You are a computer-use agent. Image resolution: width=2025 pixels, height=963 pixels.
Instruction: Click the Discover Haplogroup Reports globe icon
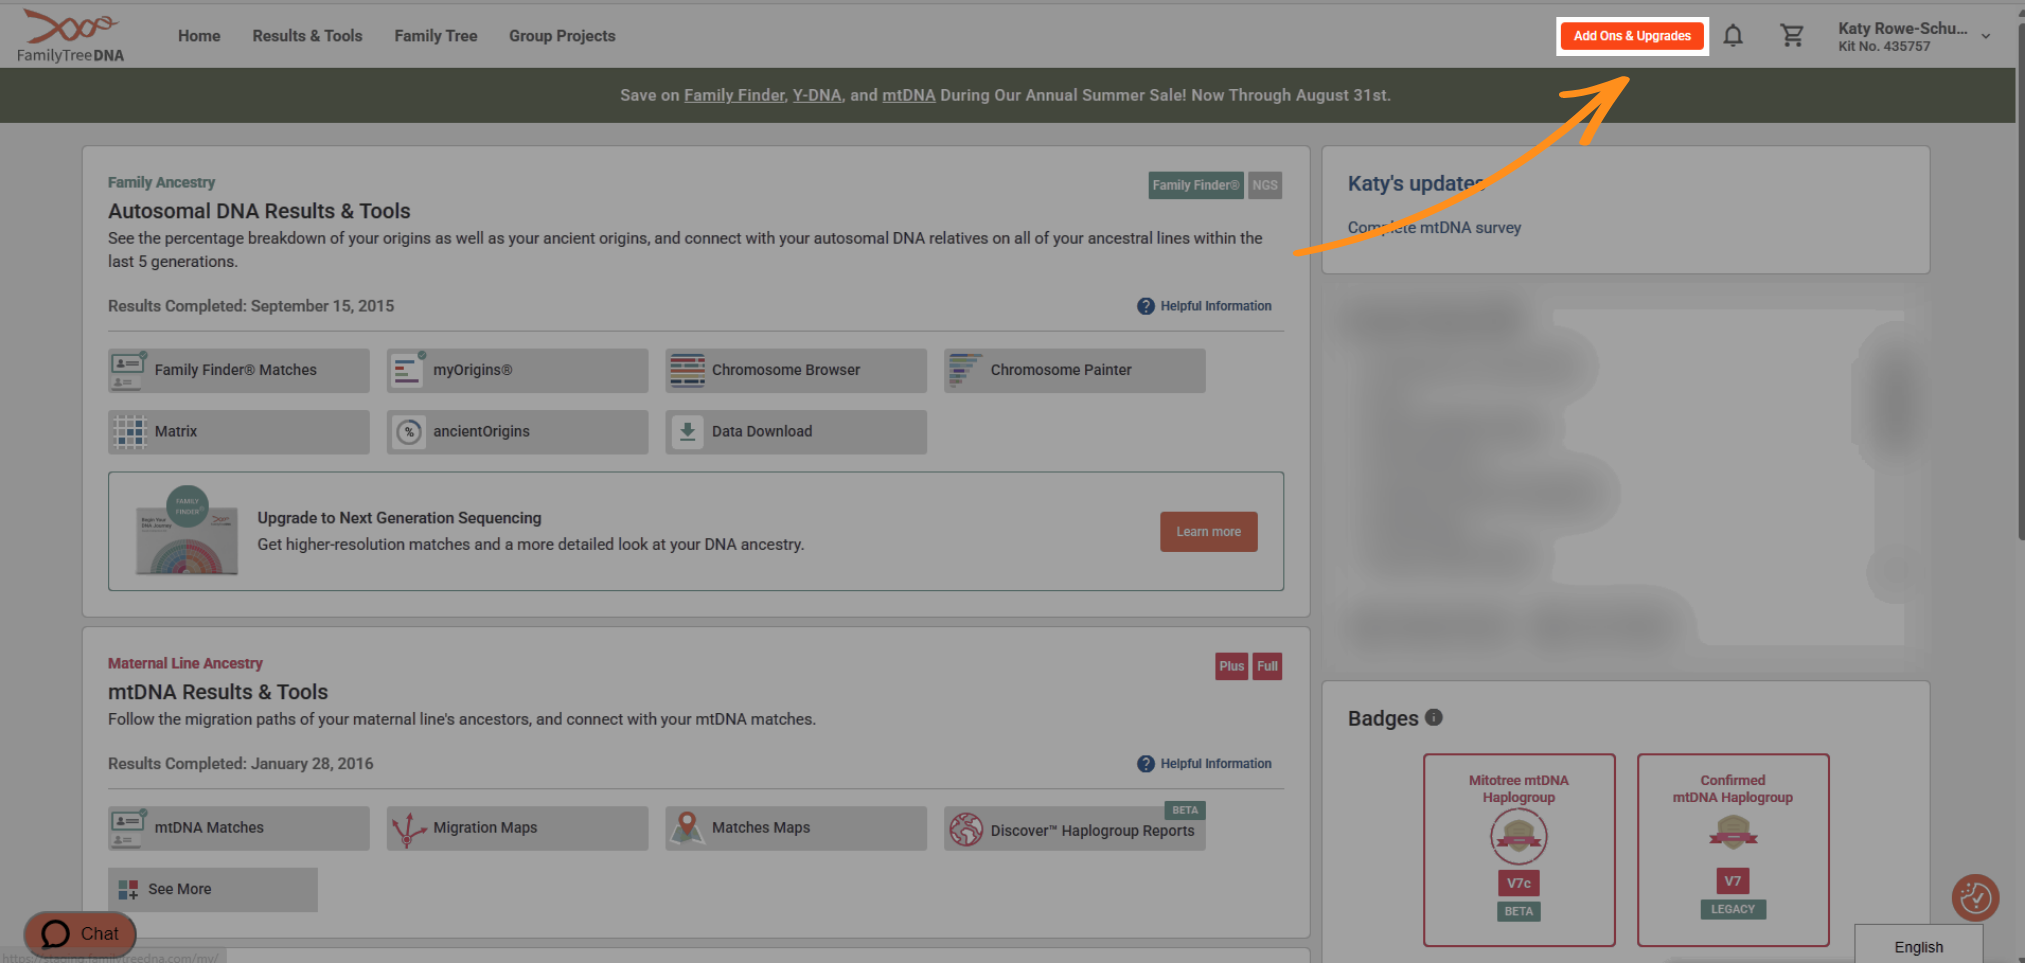(x=966, y=829)
